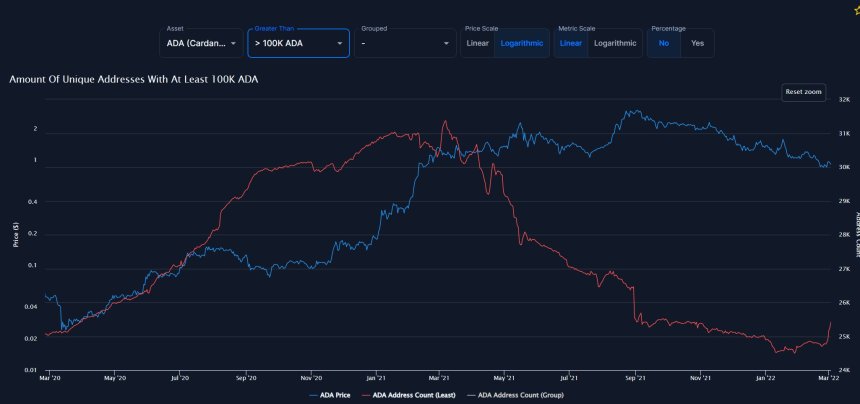Choose No for Percentage
Screen dimensions: 860x404
(662, 43)
